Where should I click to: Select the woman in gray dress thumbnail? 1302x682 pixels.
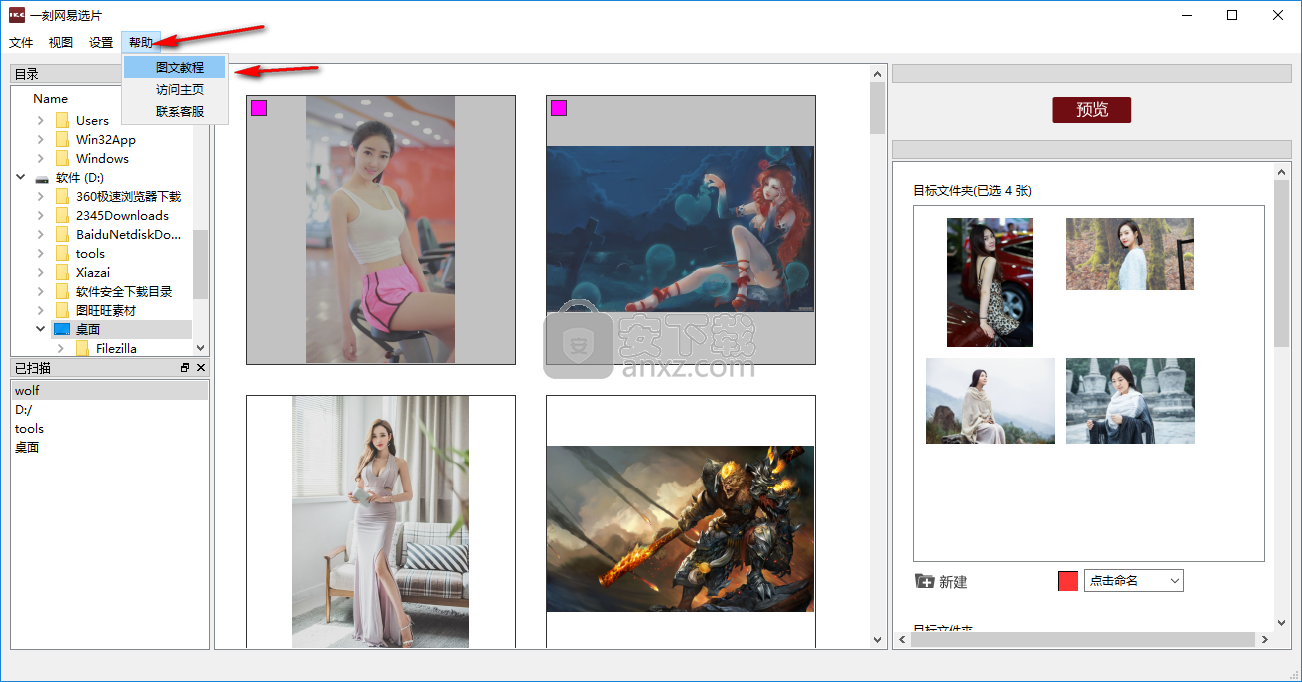coord(381,522)
